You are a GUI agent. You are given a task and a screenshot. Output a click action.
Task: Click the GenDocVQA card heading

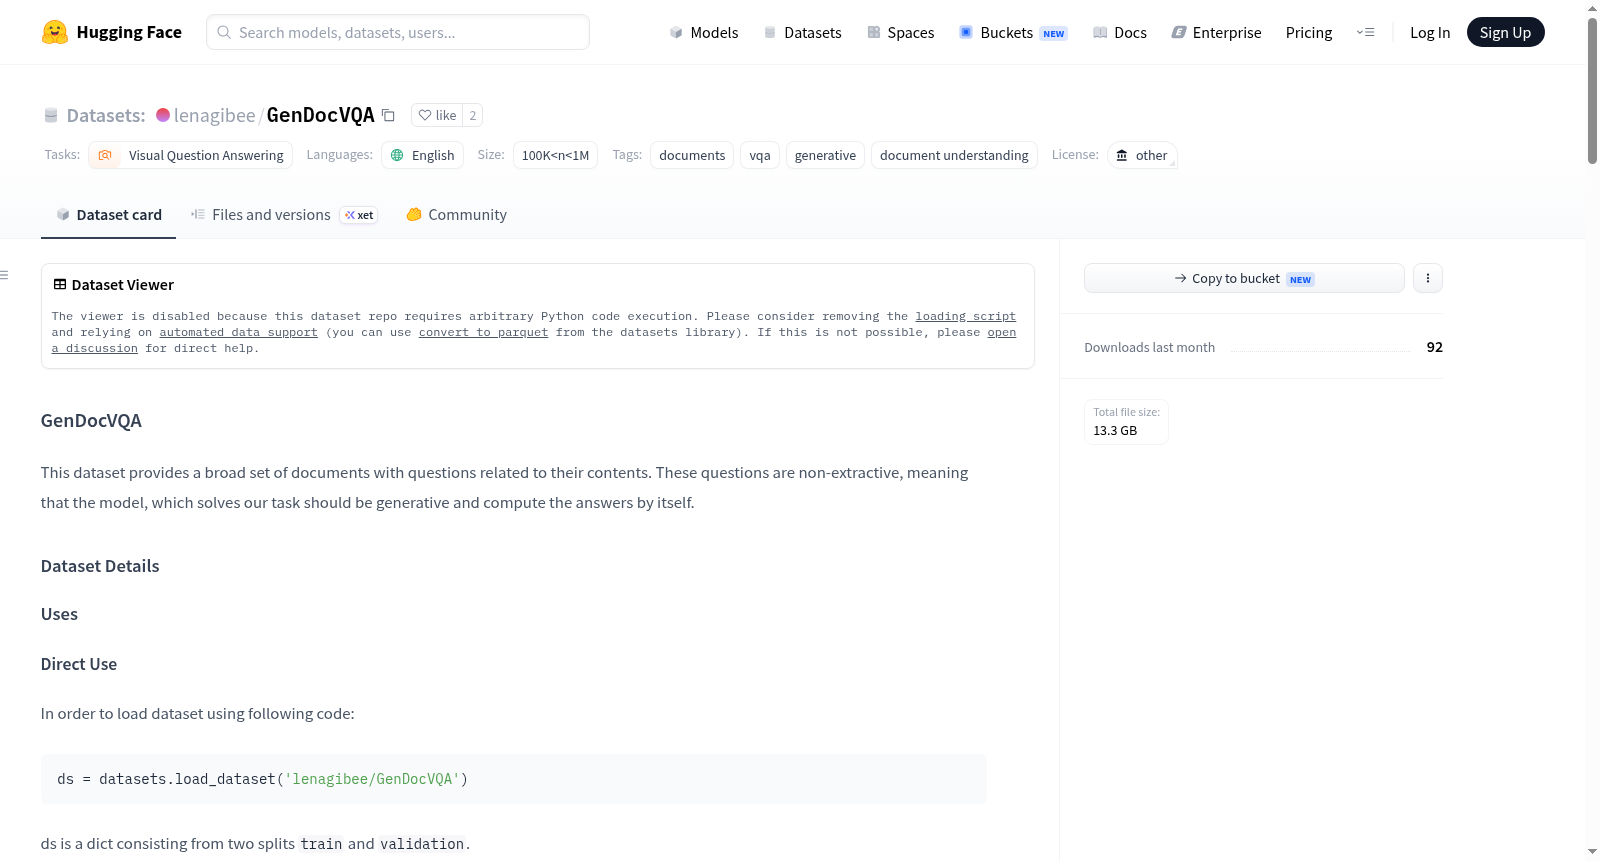point(91,421)
